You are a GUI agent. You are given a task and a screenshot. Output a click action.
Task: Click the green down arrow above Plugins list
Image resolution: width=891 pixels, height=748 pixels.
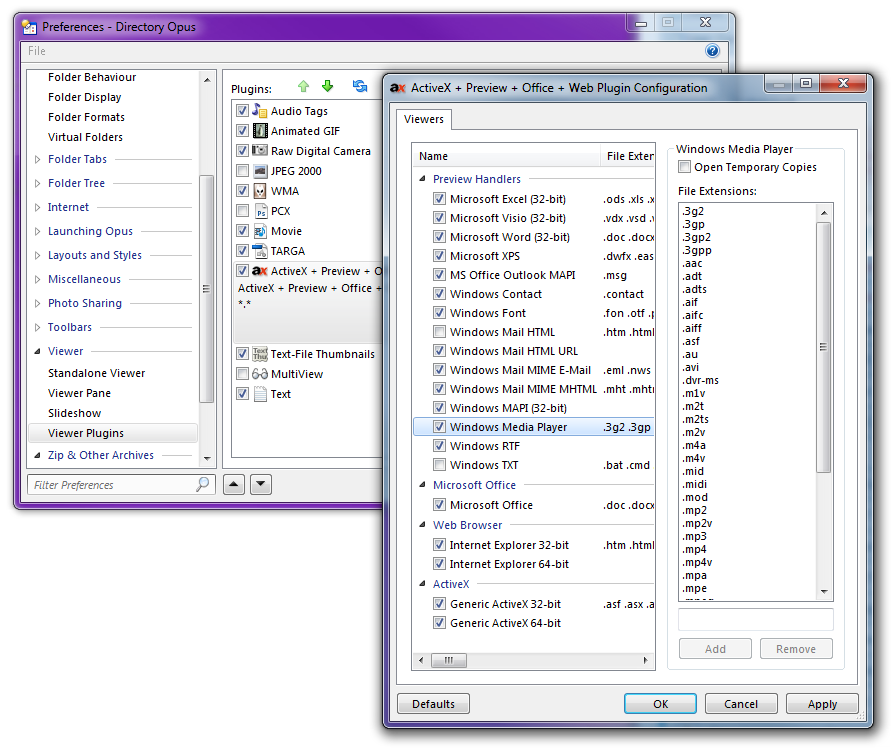point(327,86)
